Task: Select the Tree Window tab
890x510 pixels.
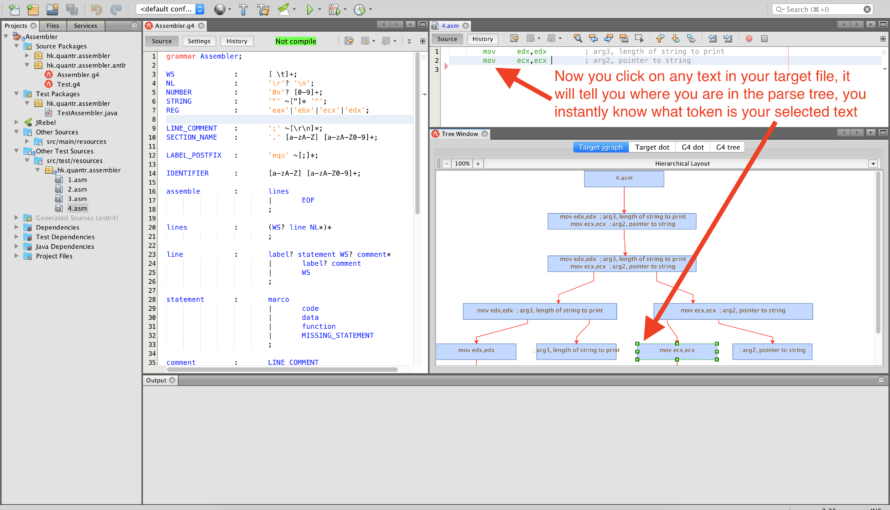Action: (x=460, y=134)
